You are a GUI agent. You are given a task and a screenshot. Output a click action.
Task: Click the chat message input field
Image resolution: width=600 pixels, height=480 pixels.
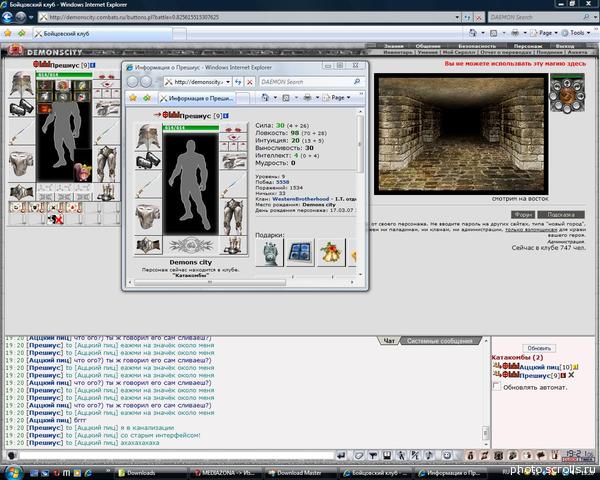click(x=177, y=455)
